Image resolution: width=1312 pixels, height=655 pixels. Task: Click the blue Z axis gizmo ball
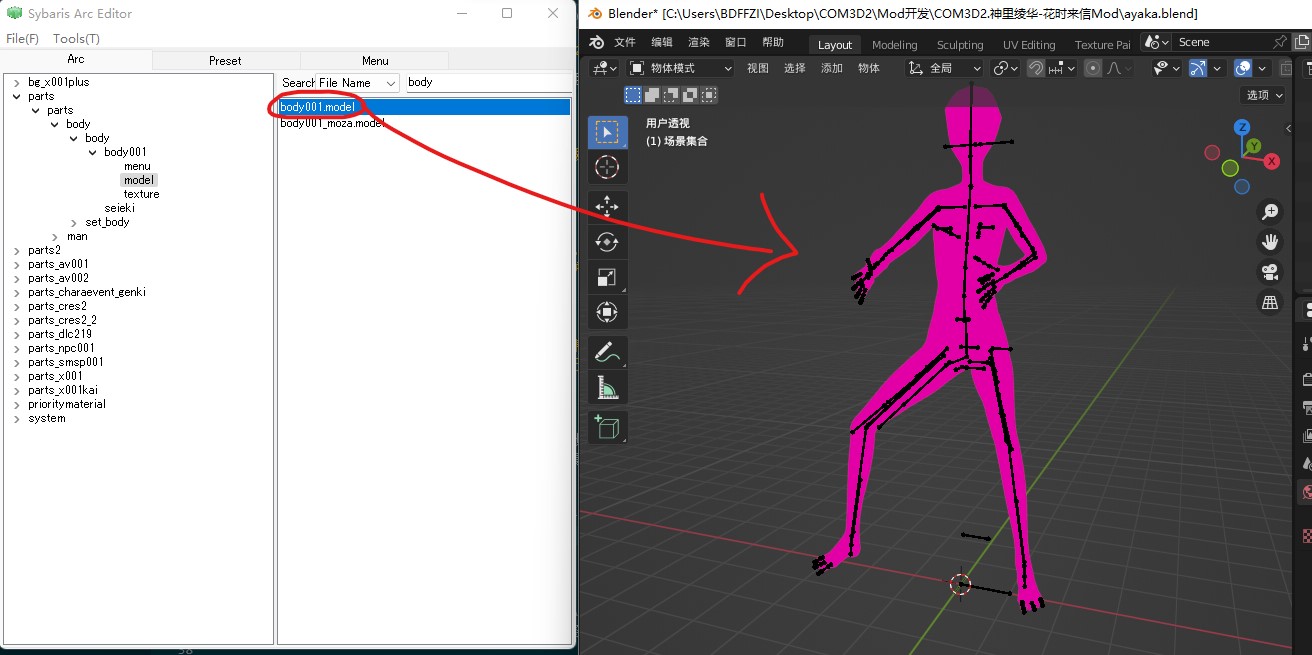(x=1242, y=127)
